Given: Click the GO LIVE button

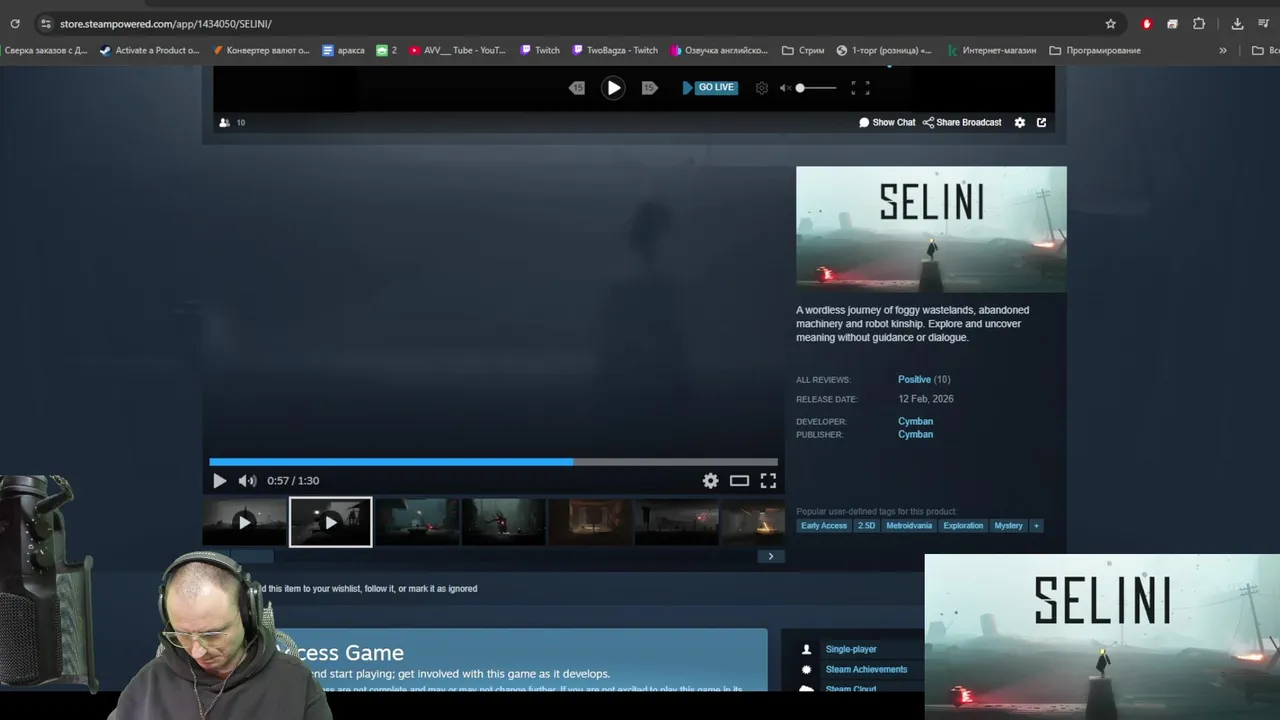Looking at the screenshot, I should tap(709, 88).
